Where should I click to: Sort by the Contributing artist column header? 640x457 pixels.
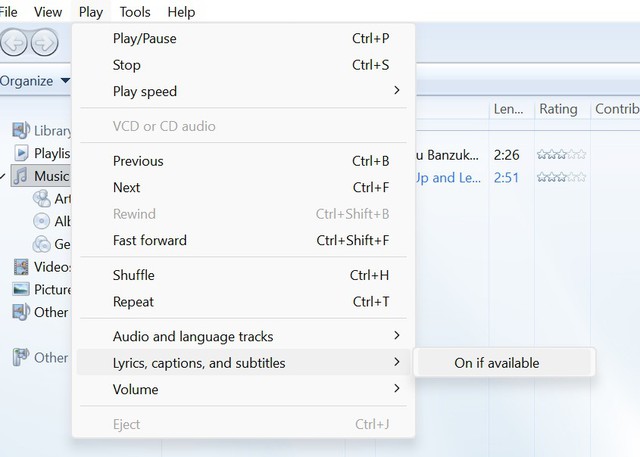[616, 109]
